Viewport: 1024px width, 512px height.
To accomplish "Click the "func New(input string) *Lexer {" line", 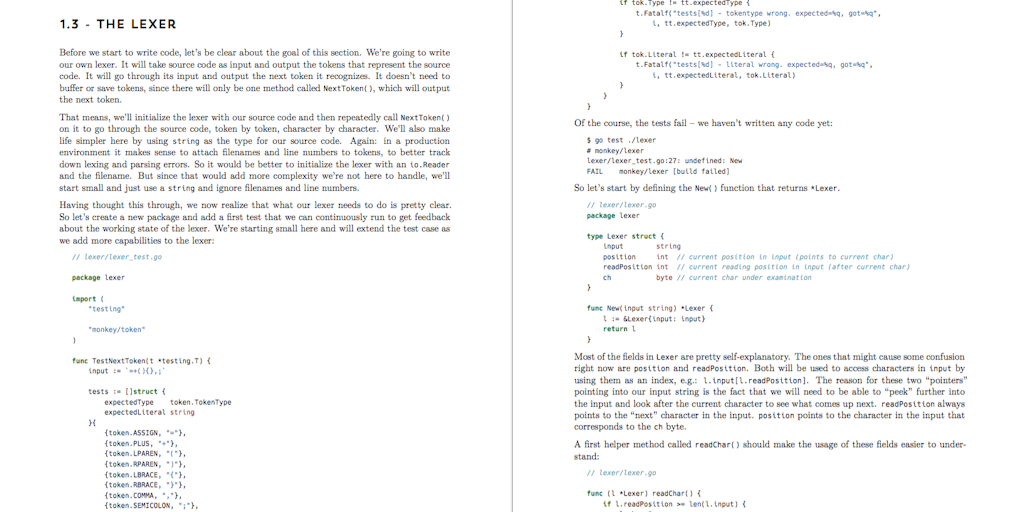I will [x=650, y=308].
